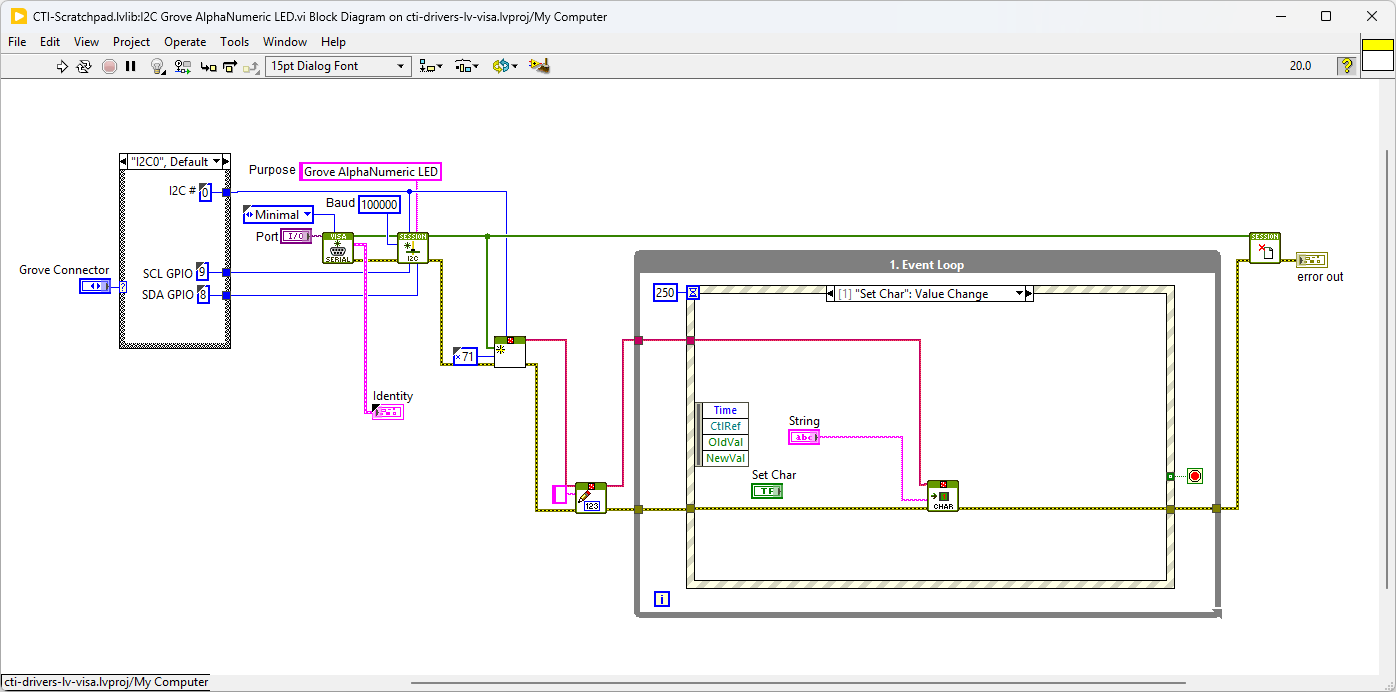Pause the VI execution

coord(130,66)
